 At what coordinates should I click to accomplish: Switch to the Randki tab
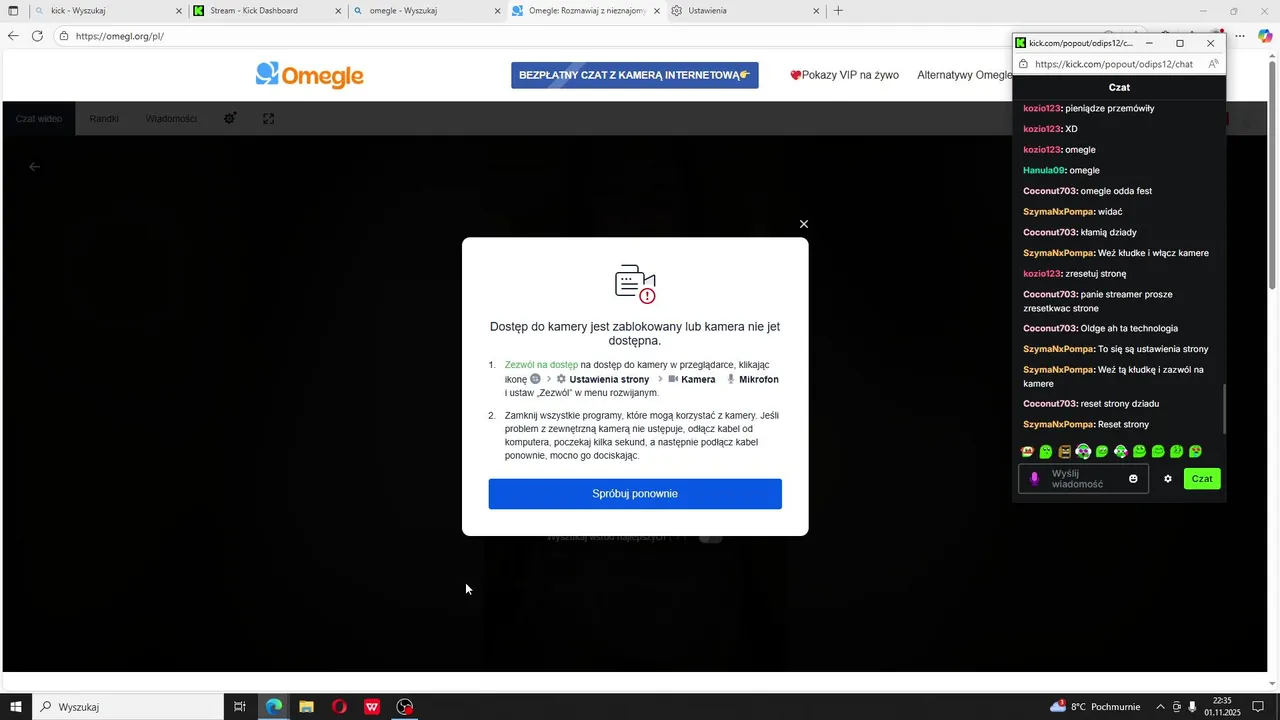click(x=104, y=119)
